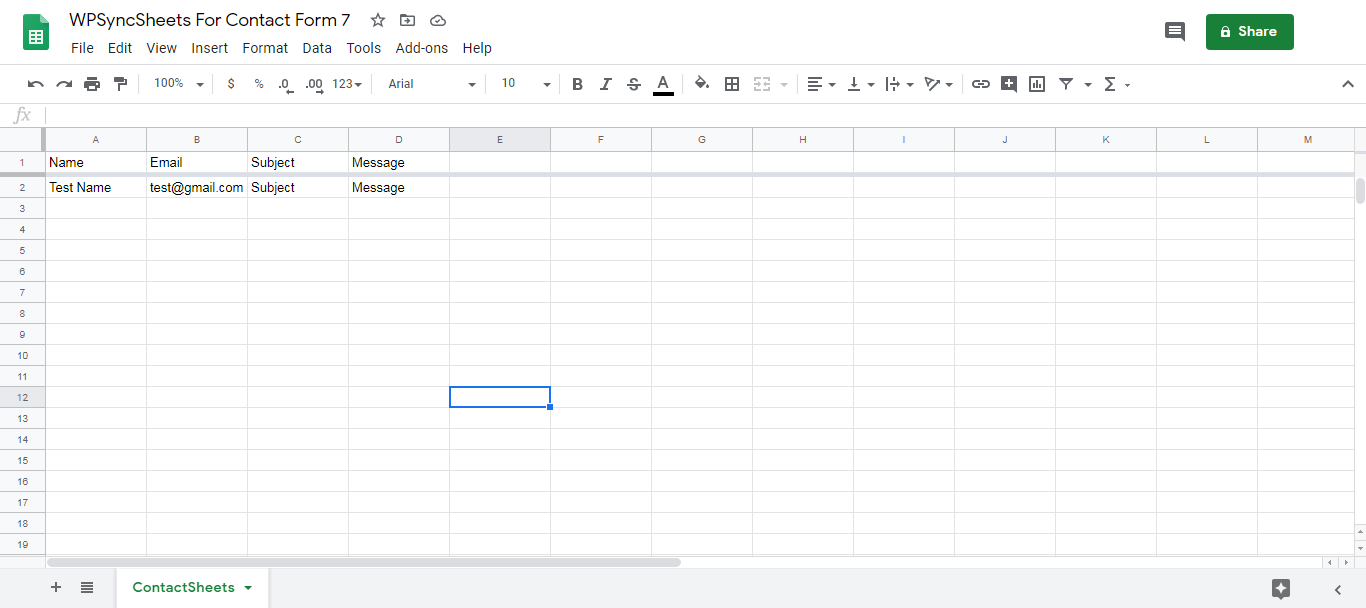1366x608 pixels.
Task: Show side panel chevron
Action: 1338,589
